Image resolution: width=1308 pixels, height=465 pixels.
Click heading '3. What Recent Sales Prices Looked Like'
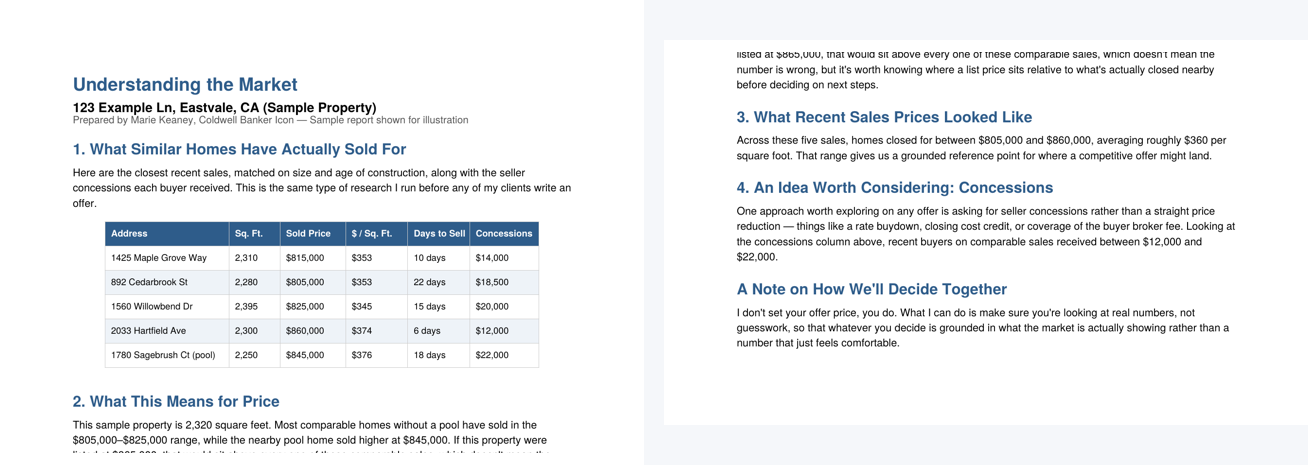tap(884, 117)
